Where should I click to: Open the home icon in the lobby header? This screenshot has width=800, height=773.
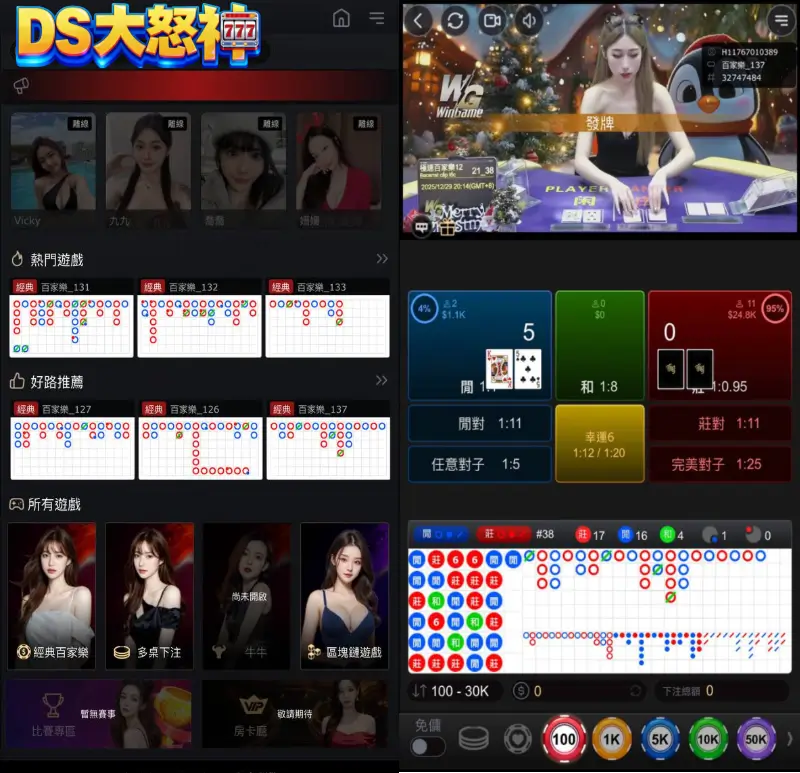(342, 18)
